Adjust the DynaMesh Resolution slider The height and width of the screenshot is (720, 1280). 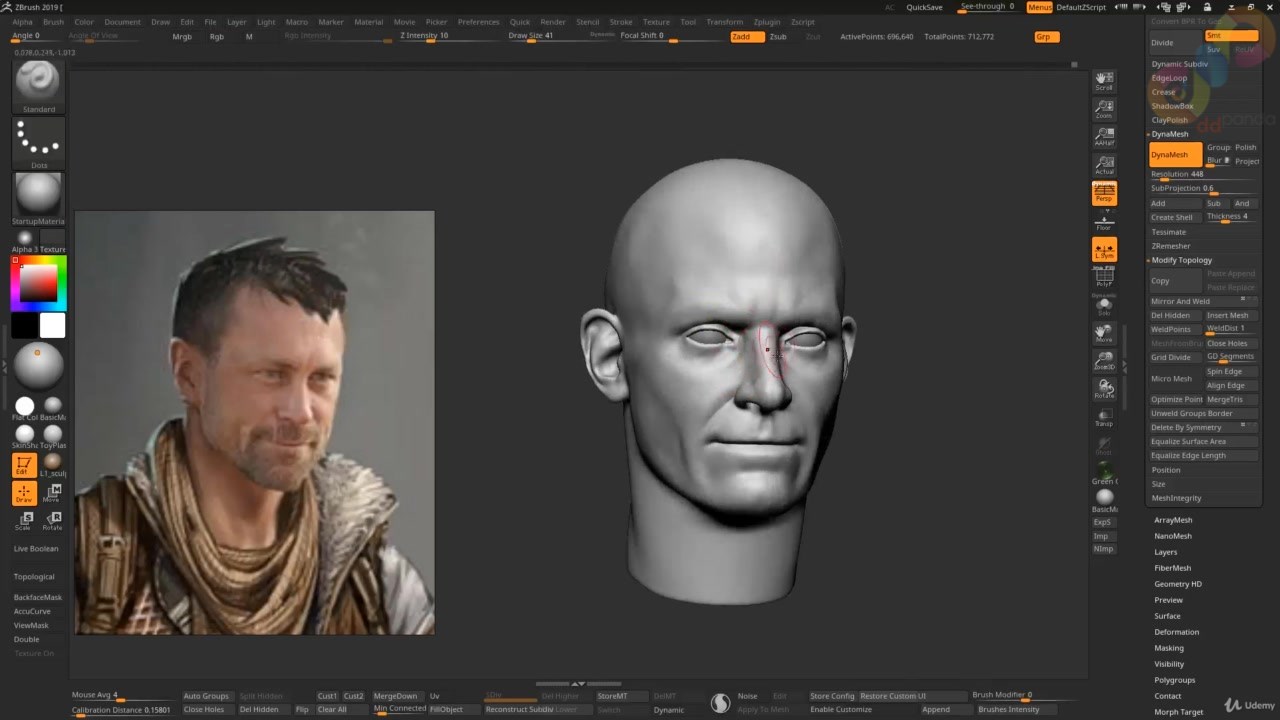1203,174
